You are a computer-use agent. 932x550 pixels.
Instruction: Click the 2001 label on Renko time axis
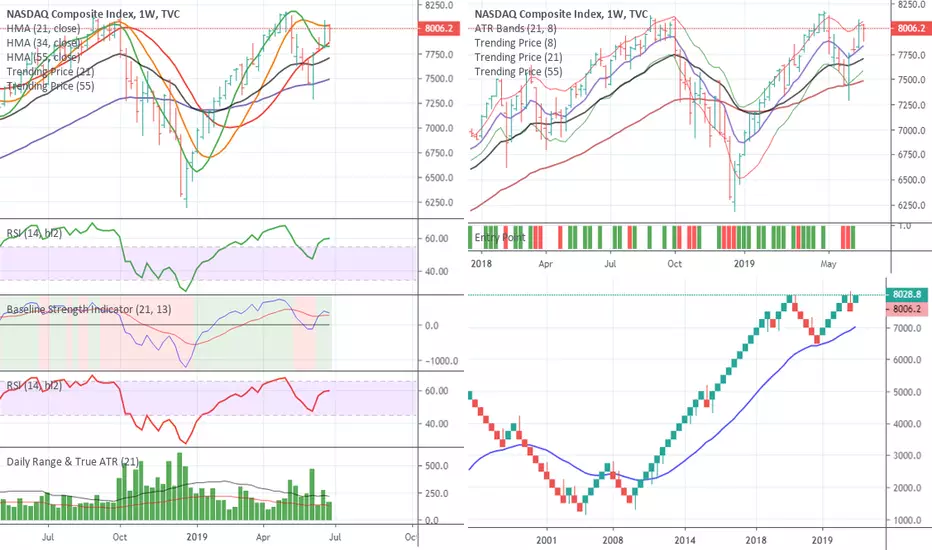546,540
